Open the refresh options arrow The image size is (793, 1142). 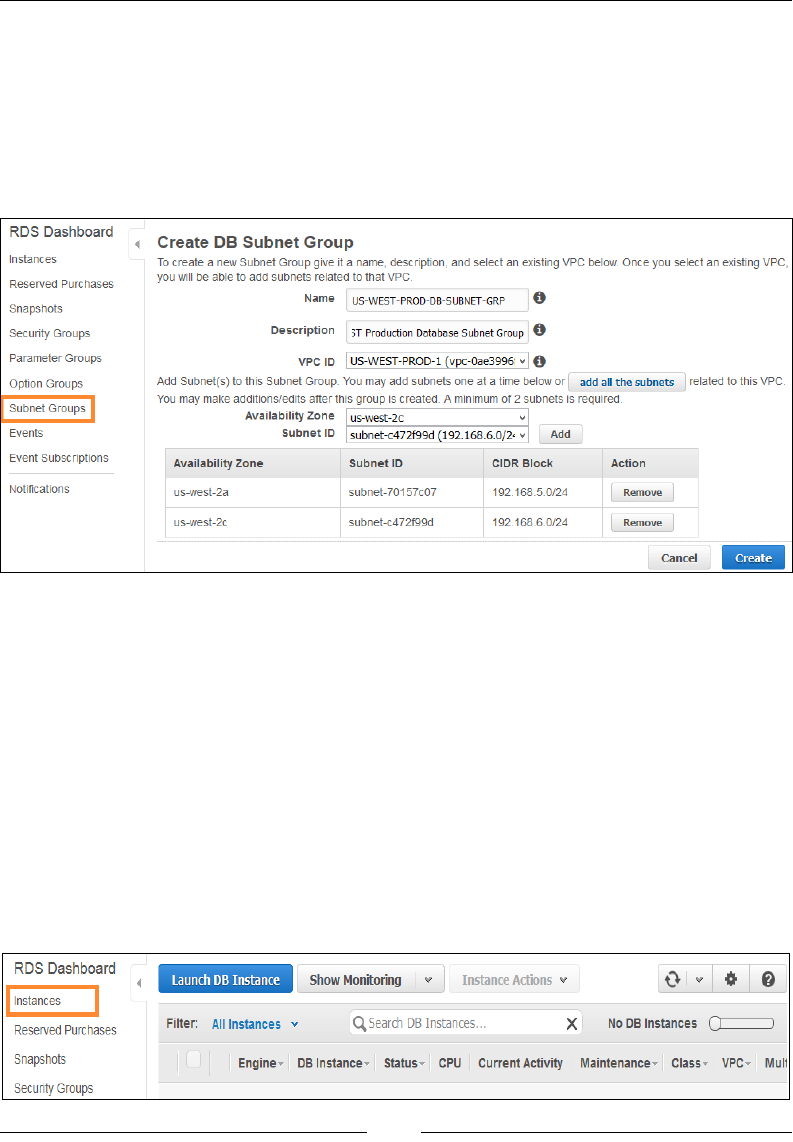click(x=699, y=980)
